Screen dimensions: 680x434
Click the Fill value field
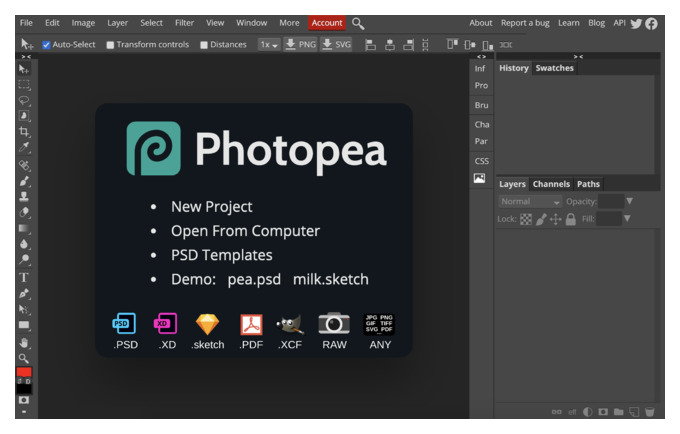pyautogui.click(x=609, y=219)
